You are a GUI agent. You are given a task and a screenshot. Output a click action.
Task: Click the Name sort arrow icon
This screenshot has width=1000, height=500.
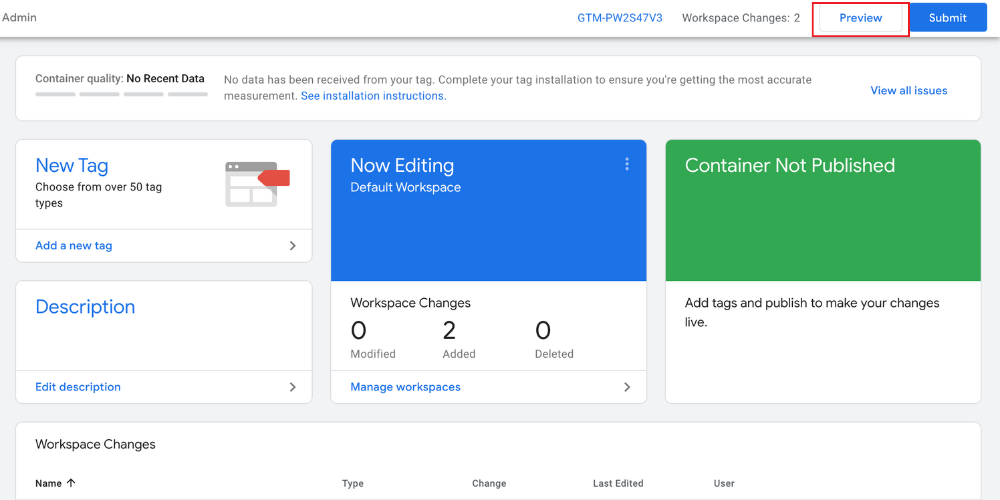(71, 483)
